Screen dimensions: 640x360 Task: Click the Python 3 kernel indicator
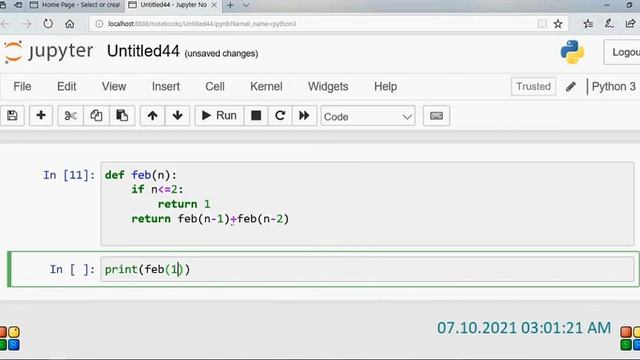pyautogui.click(x=613, y=87)
